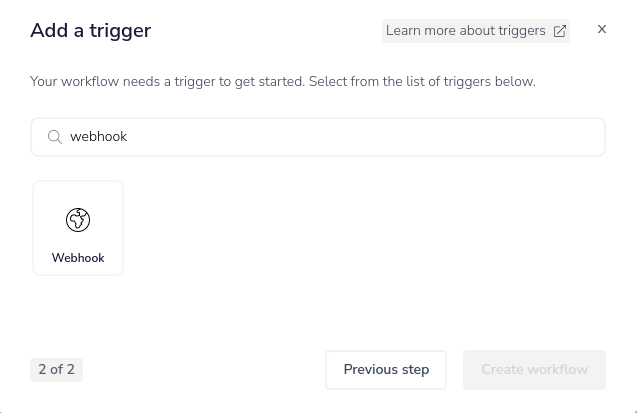The height and width of the screenshot is (413, 637).
Task: Dismiss the dialog using the X icon
Action: point(602,30)
